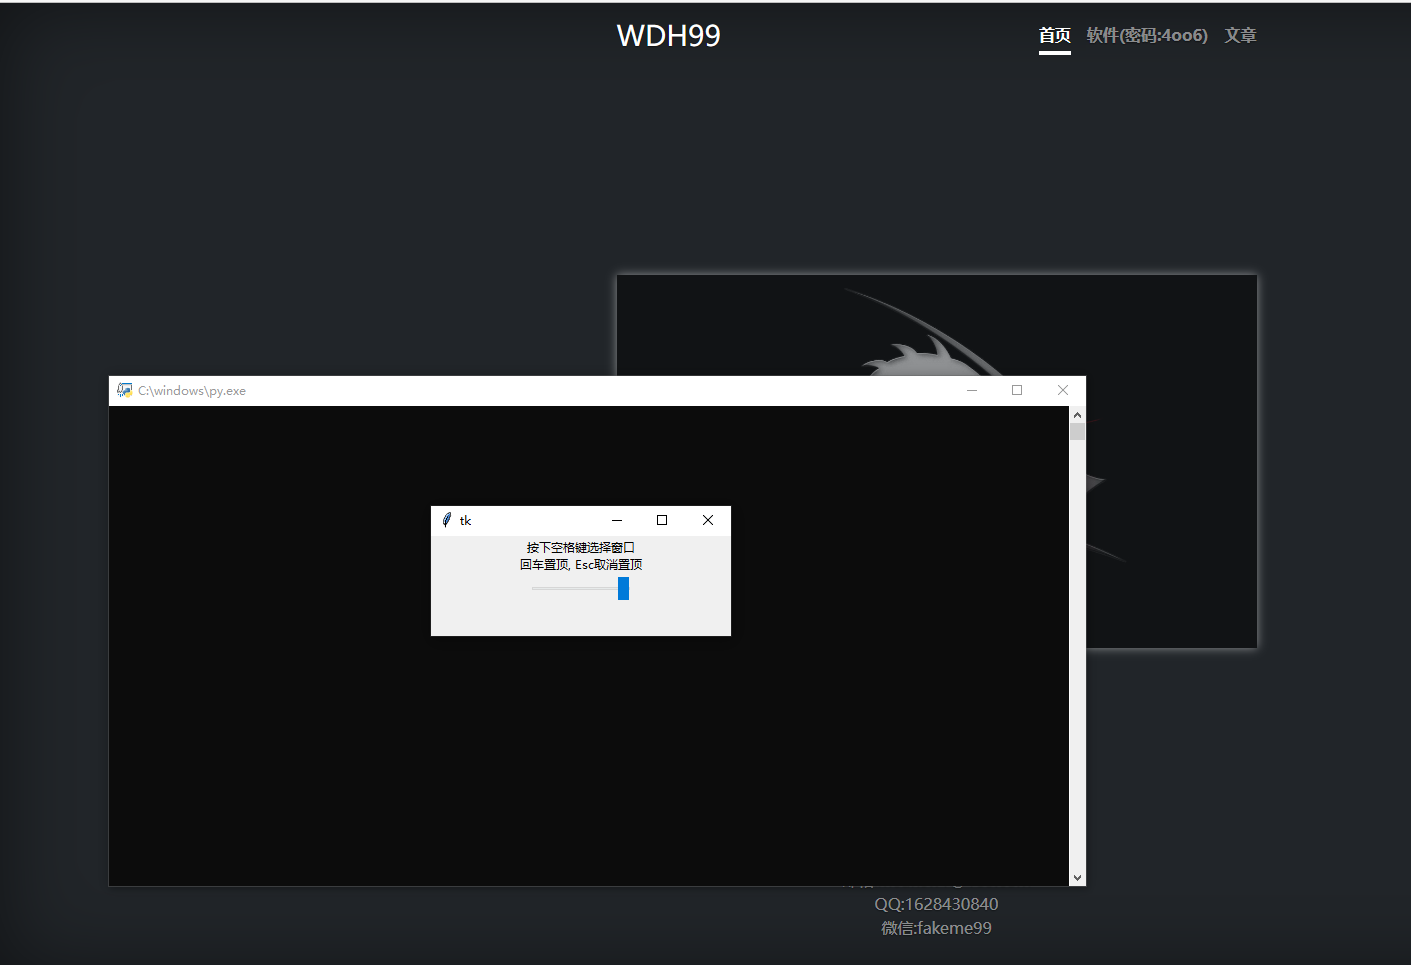Click the QQ:1628430840 contact text
Screen dimensions: 1411x965
click(936, 904)
